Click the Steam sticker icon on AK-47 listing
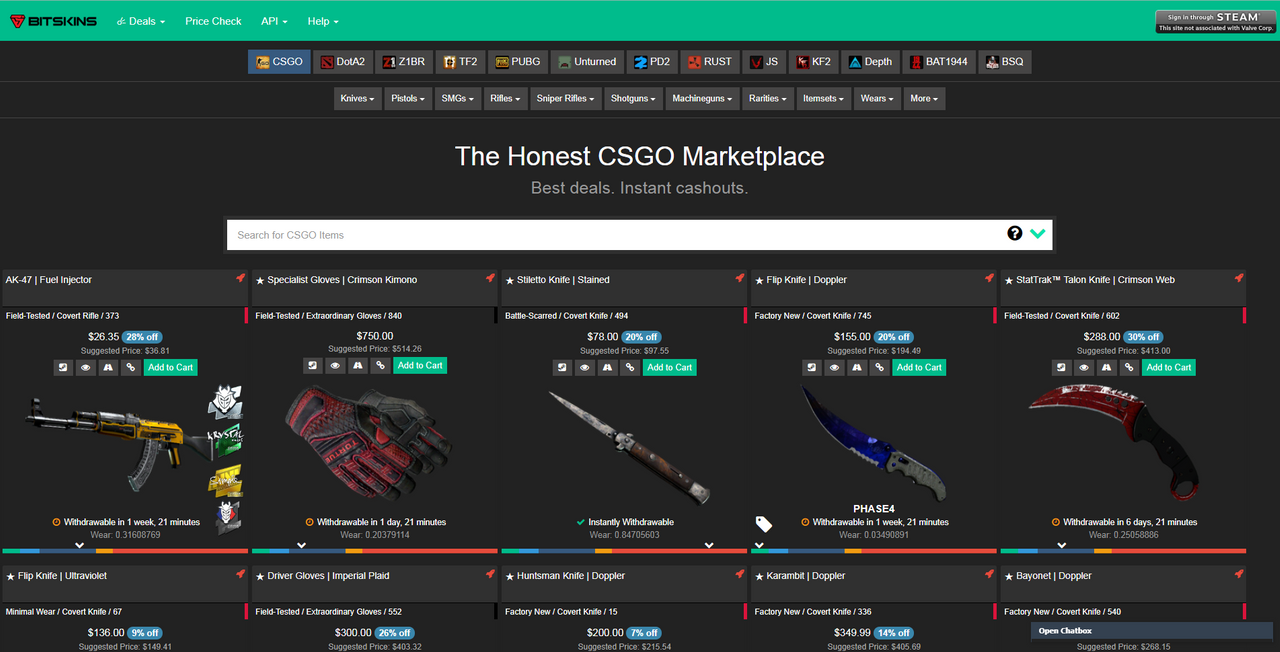Viewport: 1280px width, 652px height. pyautogui.click(x=62, y=367)
